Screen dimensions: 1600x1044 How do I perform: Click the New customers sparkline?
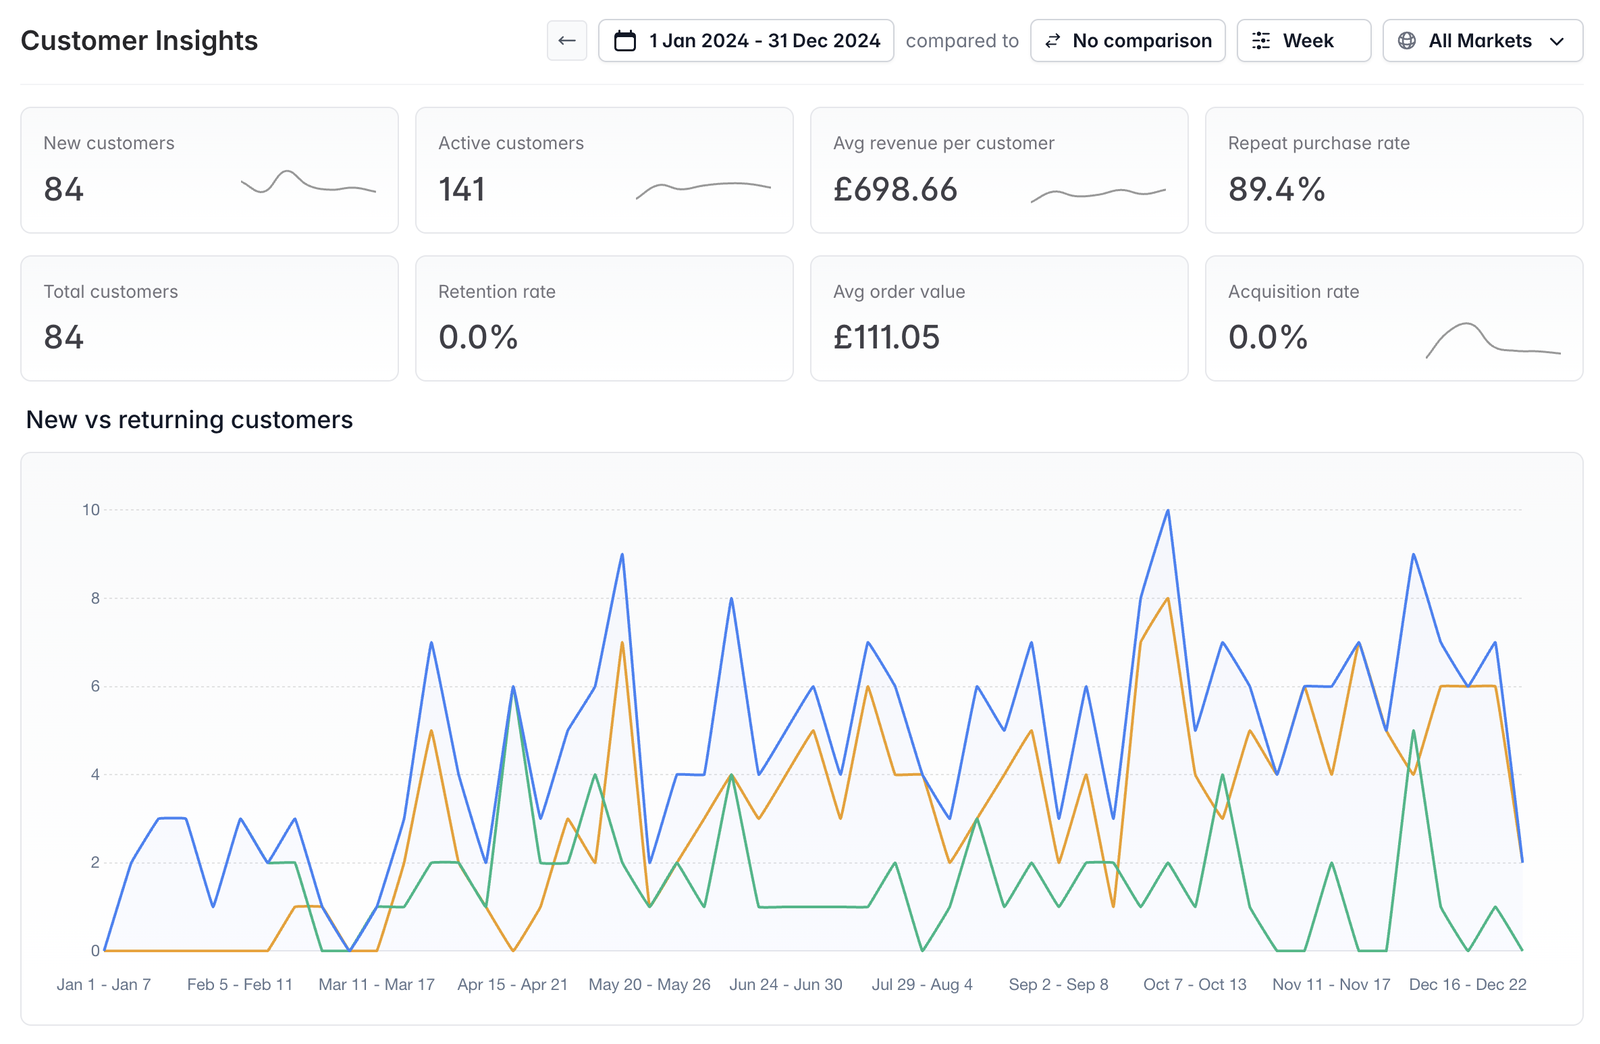[x=308, y=182]
